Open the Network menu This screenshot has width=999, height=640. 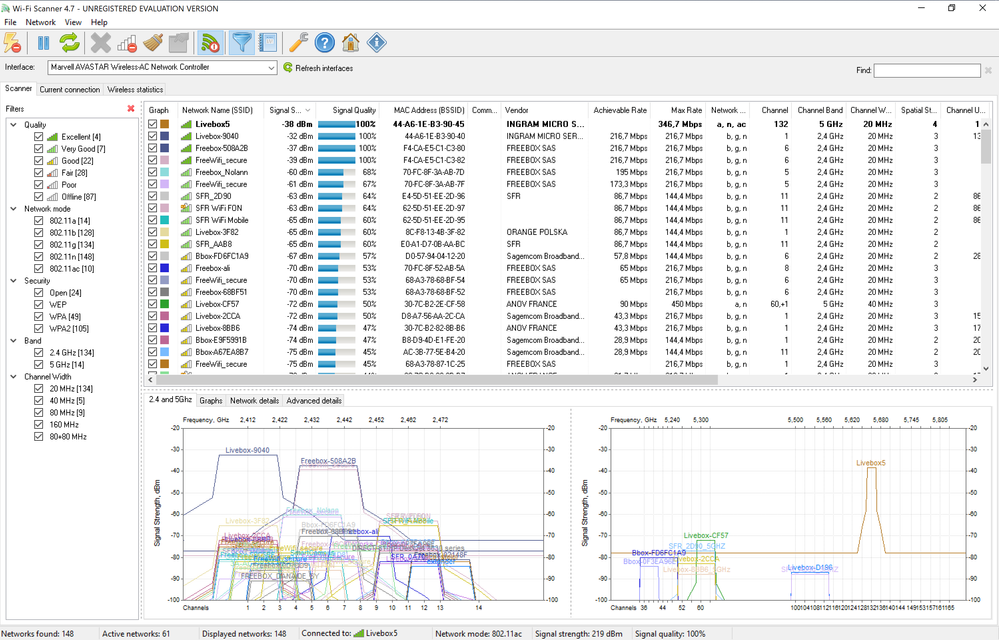pos(40,22)
